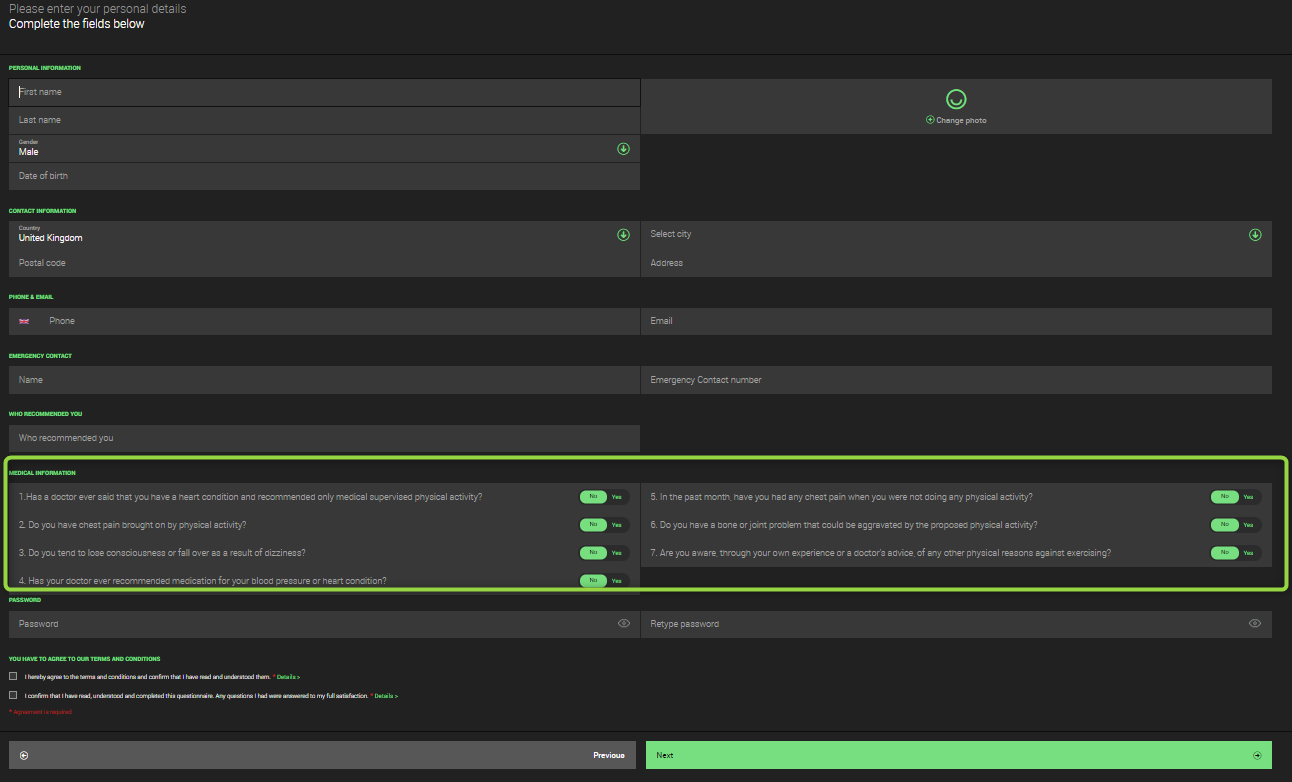Click the UK flag in Phone field
The width and height of the screenshot is (1292, 782).
[24, 321]
